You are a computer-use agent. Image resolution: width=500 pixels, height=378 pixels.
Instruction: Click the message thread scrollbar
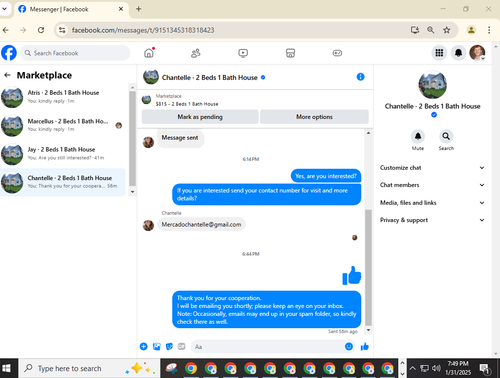pos(368,267)
